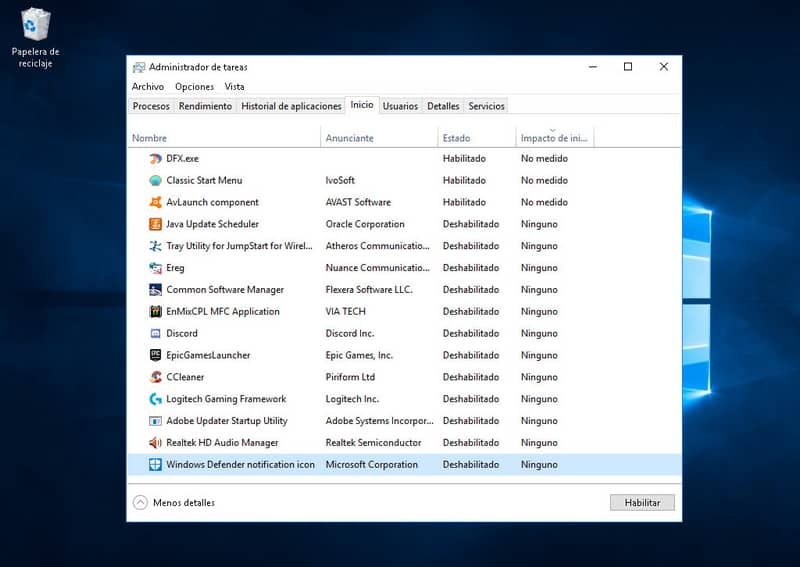
Task: Select the Java Update Scheduler entry
Action: coord(212,224)
